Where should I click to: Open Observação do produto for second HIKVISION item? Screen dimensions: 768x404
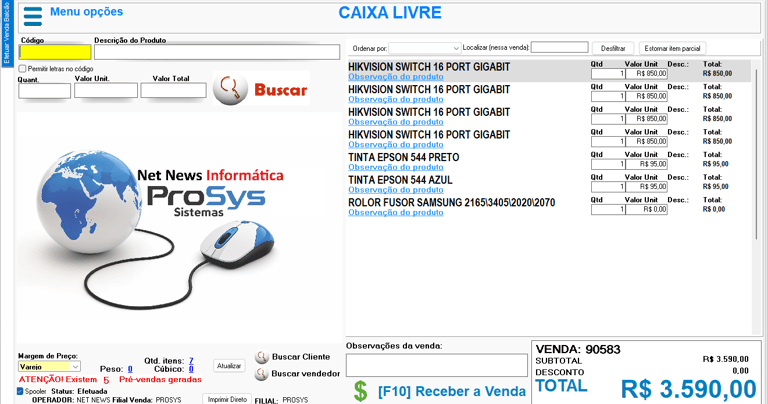396,99
